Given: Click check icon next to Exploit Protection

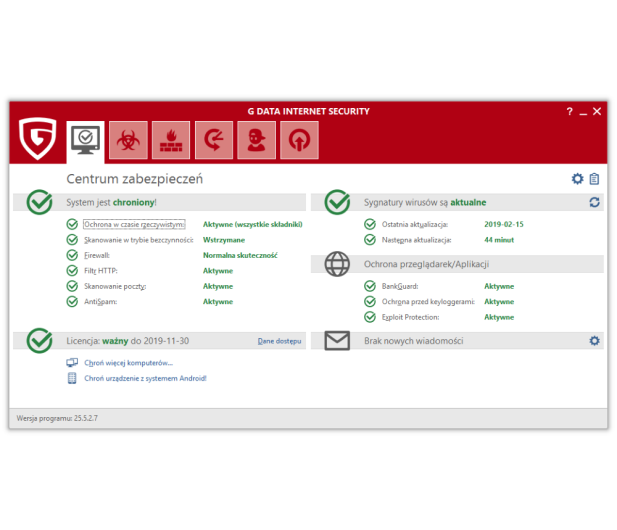Looking at the screenshot, I should [x=370, y=317].
